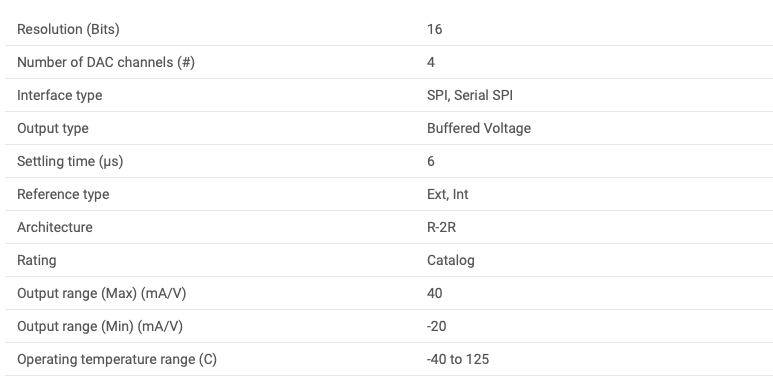This screenshot has height=378, width=773.
Task: Click the Ext, Int reference value
Action: point(448,195)
